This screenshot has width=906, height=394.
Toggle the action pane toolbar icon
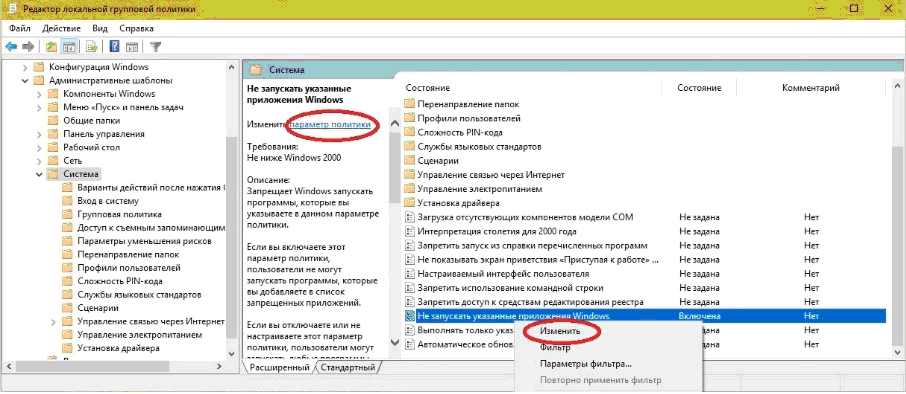pos(132,47)
